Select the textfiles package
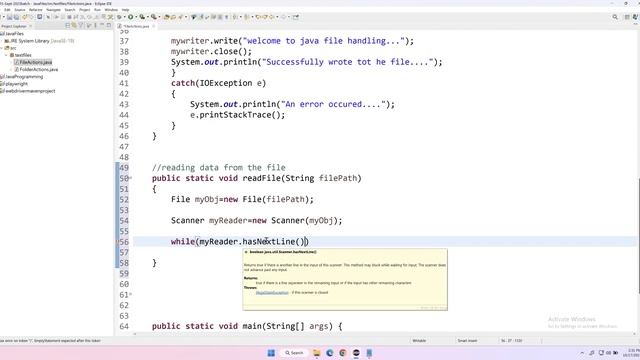The height and width of the screenshot is (360, 640). point(20,55)
